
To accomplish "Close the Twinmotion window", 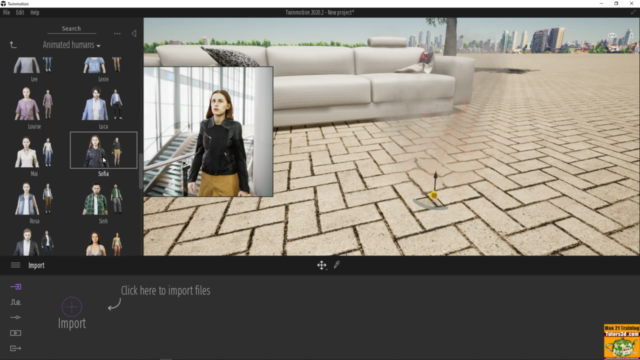I will [631, 3].
